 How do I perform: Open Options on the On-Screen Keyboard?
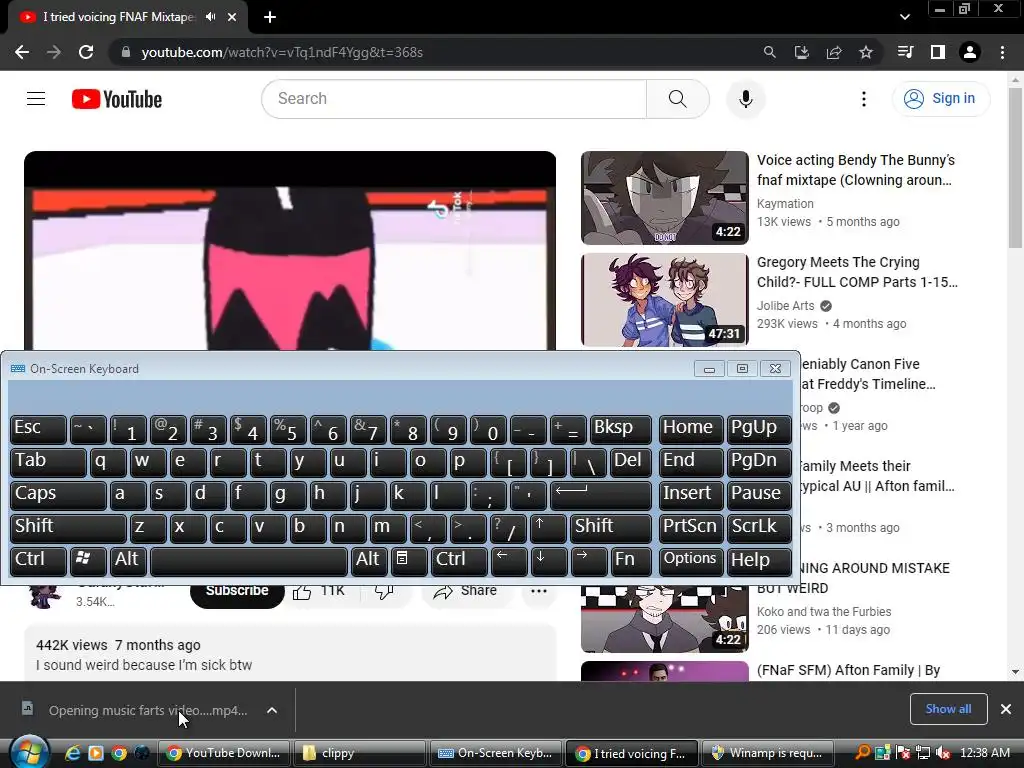pyautogui.click(x=690, y=561)
